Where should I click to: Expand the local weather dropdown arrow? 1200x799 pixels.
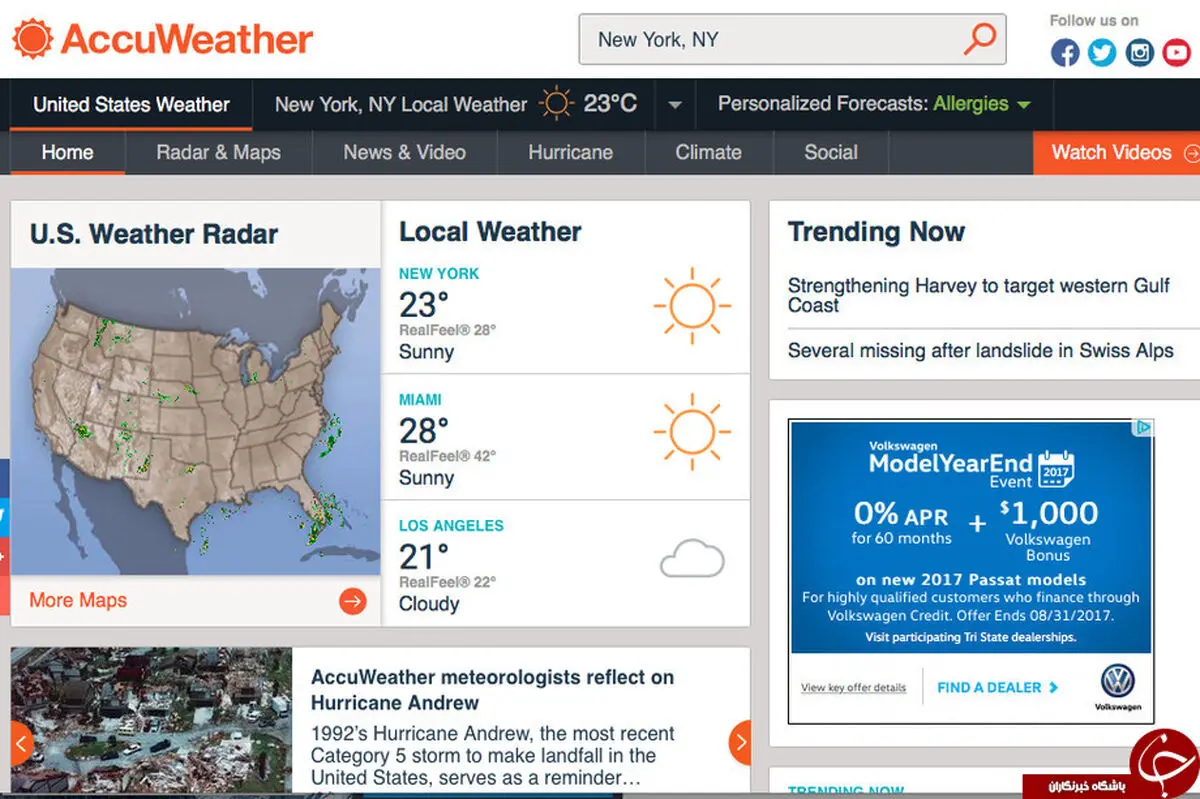click(x=676, y=105)
